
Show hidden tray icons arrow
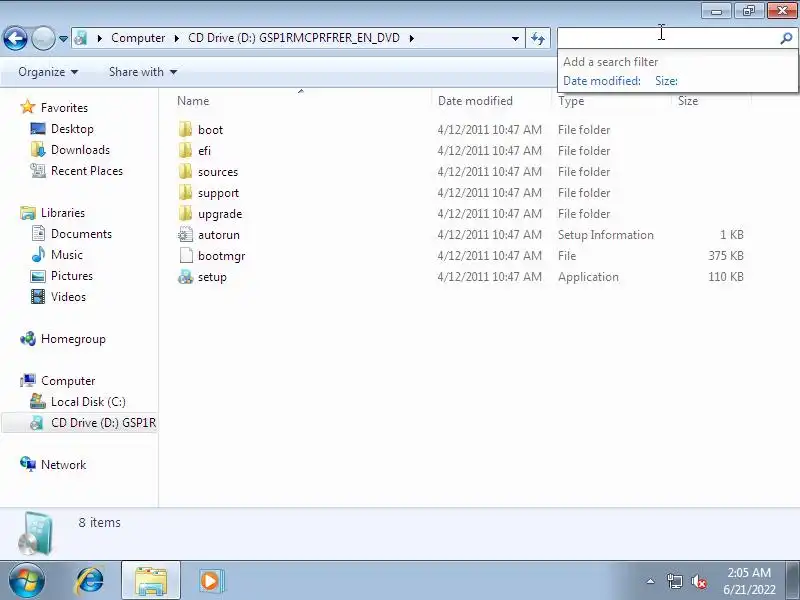pyautogui.click(x=651, y=581)
